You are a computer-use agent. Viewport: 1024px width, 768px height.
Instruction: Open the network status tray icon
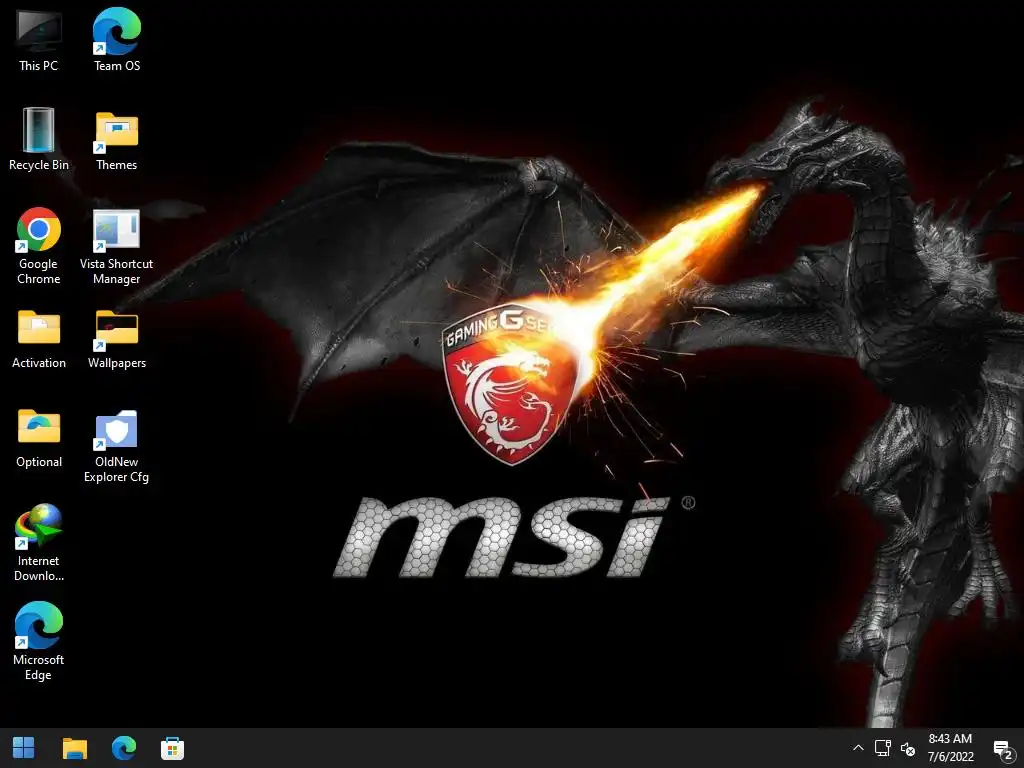883,748
